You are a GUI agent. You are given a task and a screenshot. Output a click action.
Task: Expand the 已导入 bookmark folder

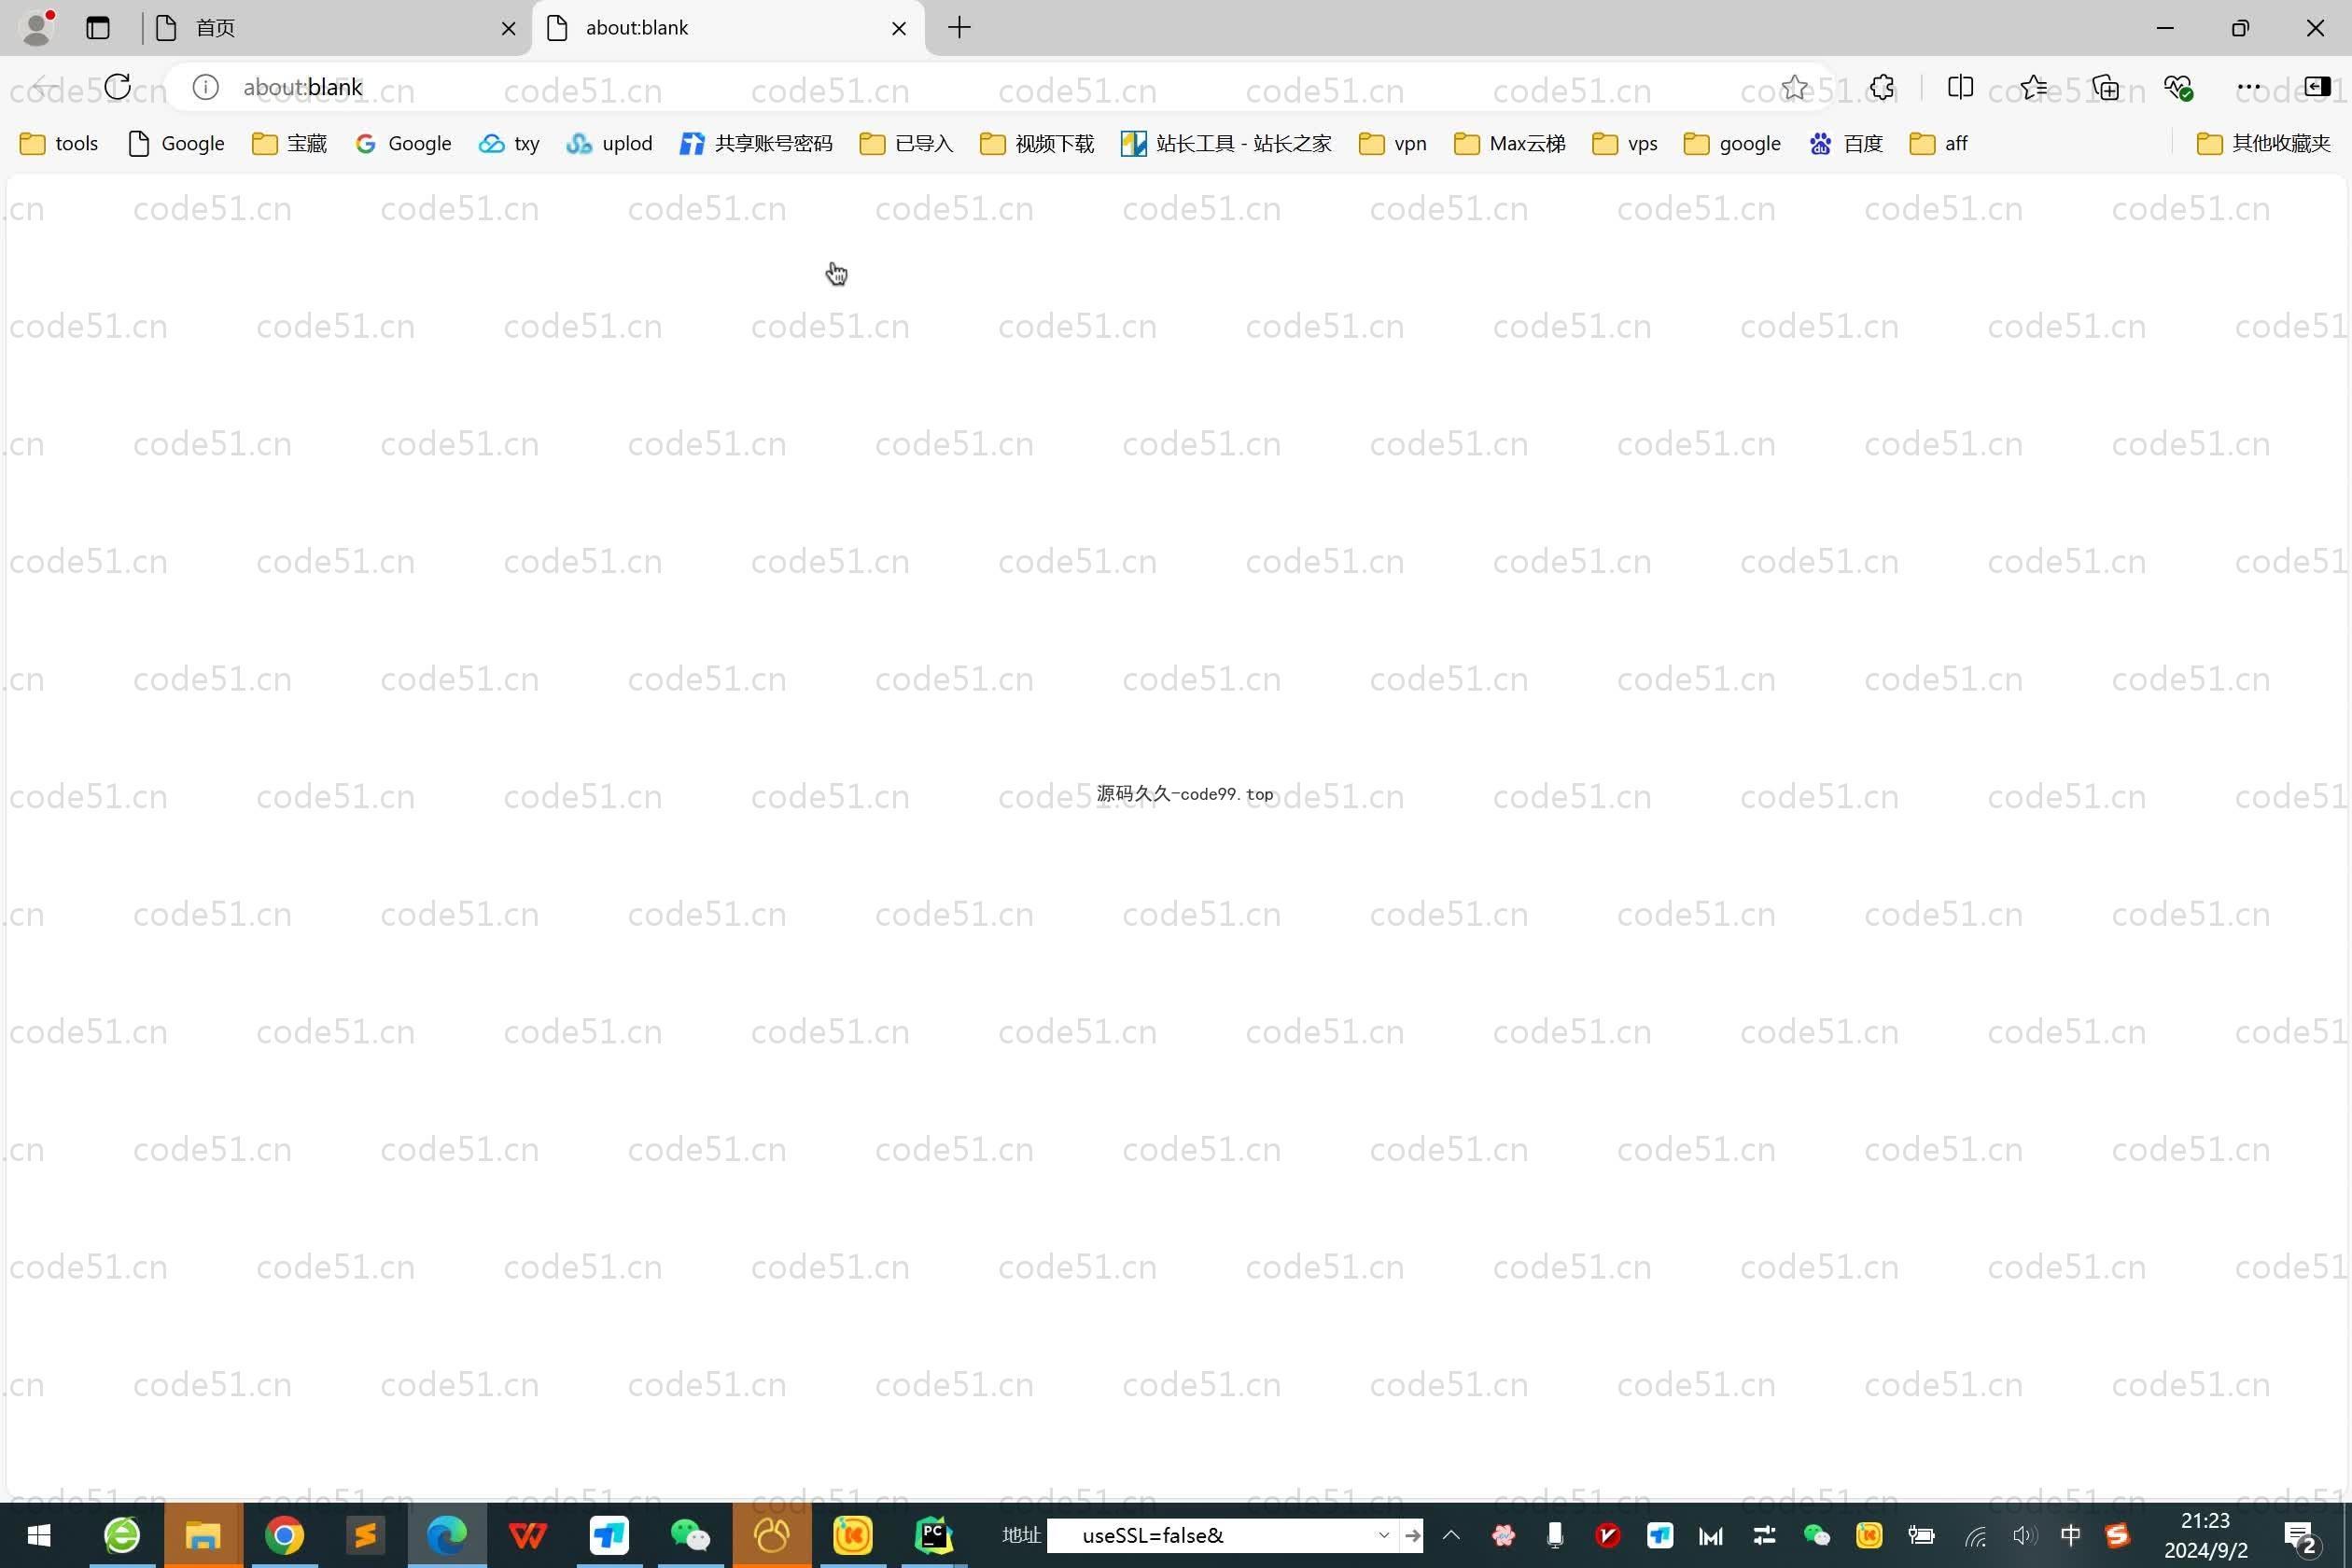click(x=906, y=143)
